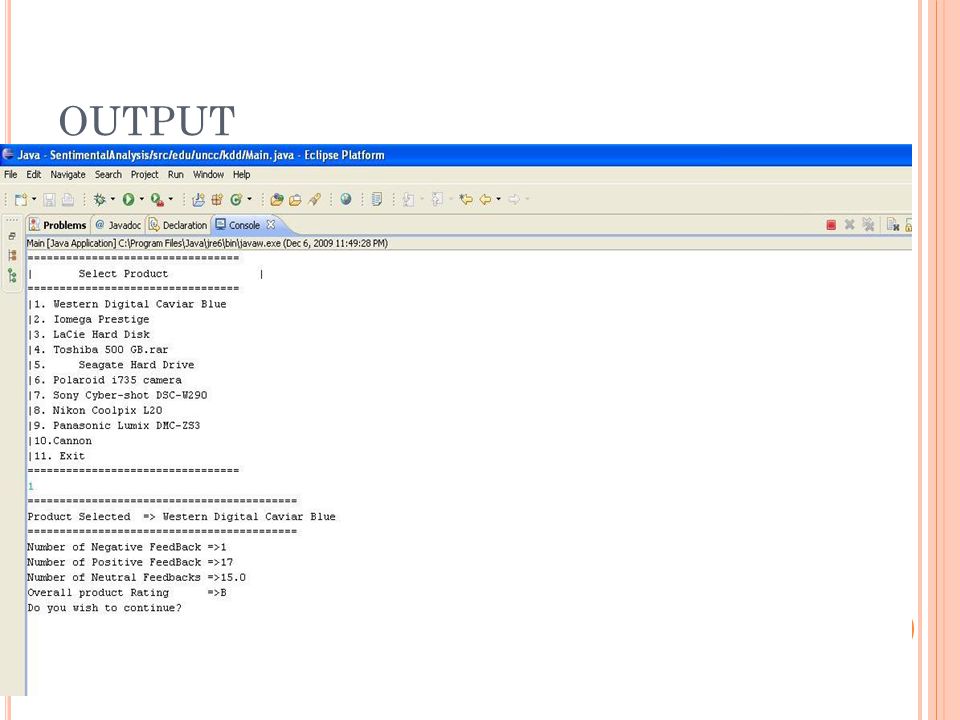This screenshot has width=960, height=720.
Task: Close the Console tab with X
Action: (271, 225)
